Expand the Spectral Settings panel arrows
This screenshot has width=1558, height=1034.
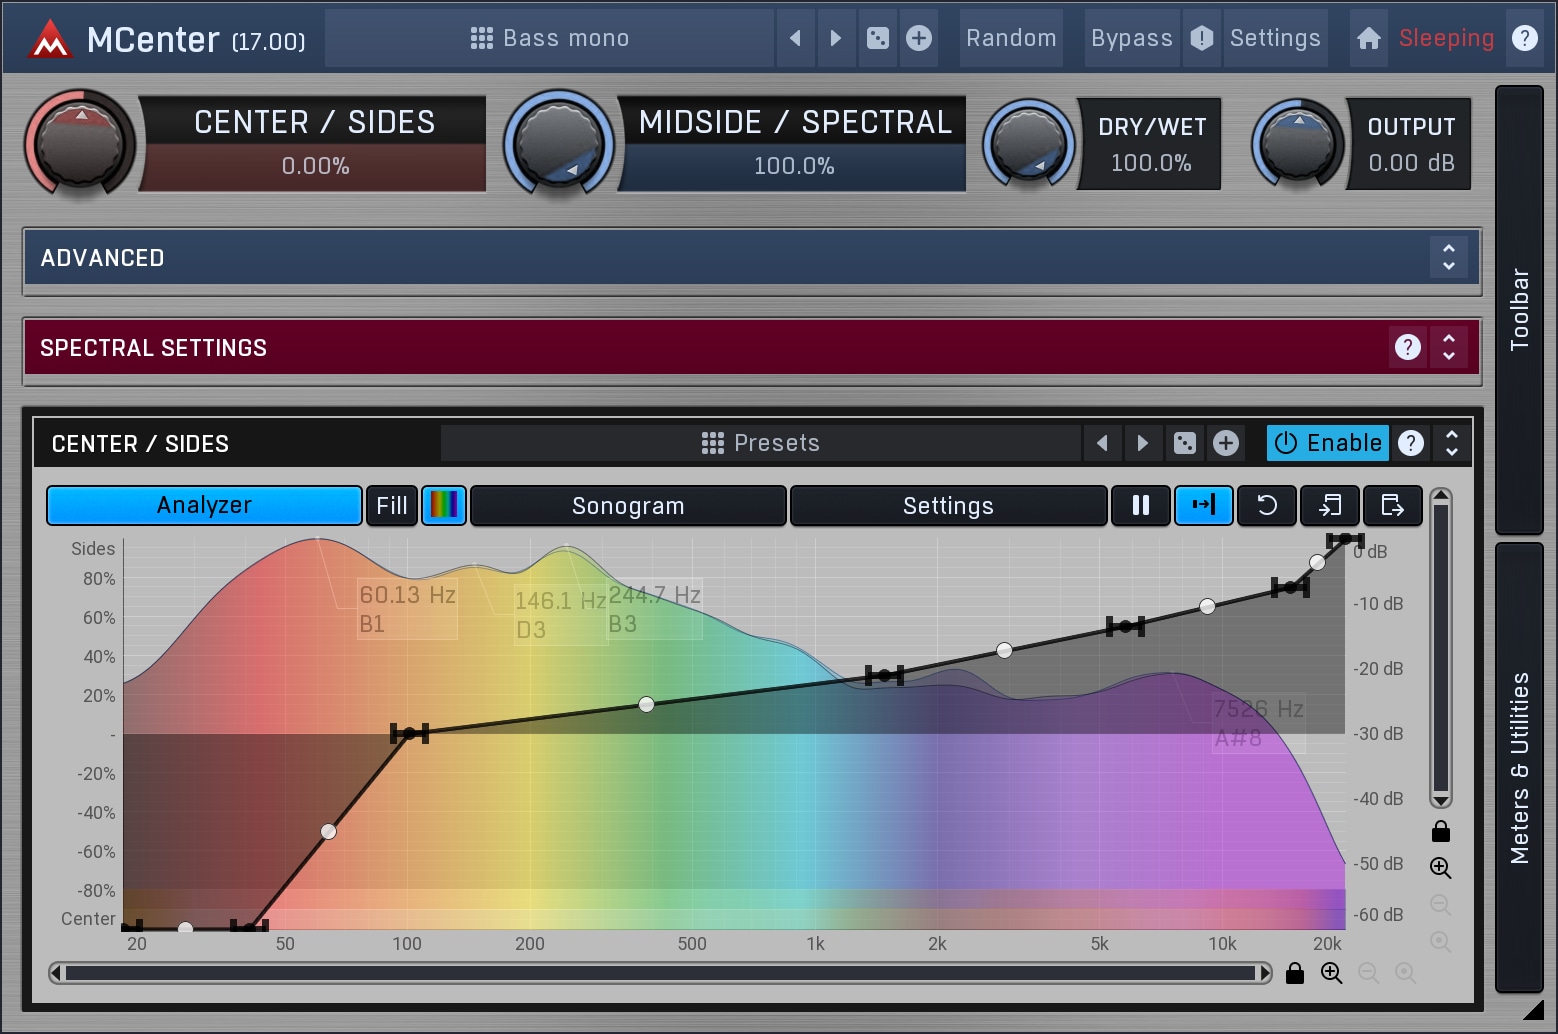point(1448,347)
